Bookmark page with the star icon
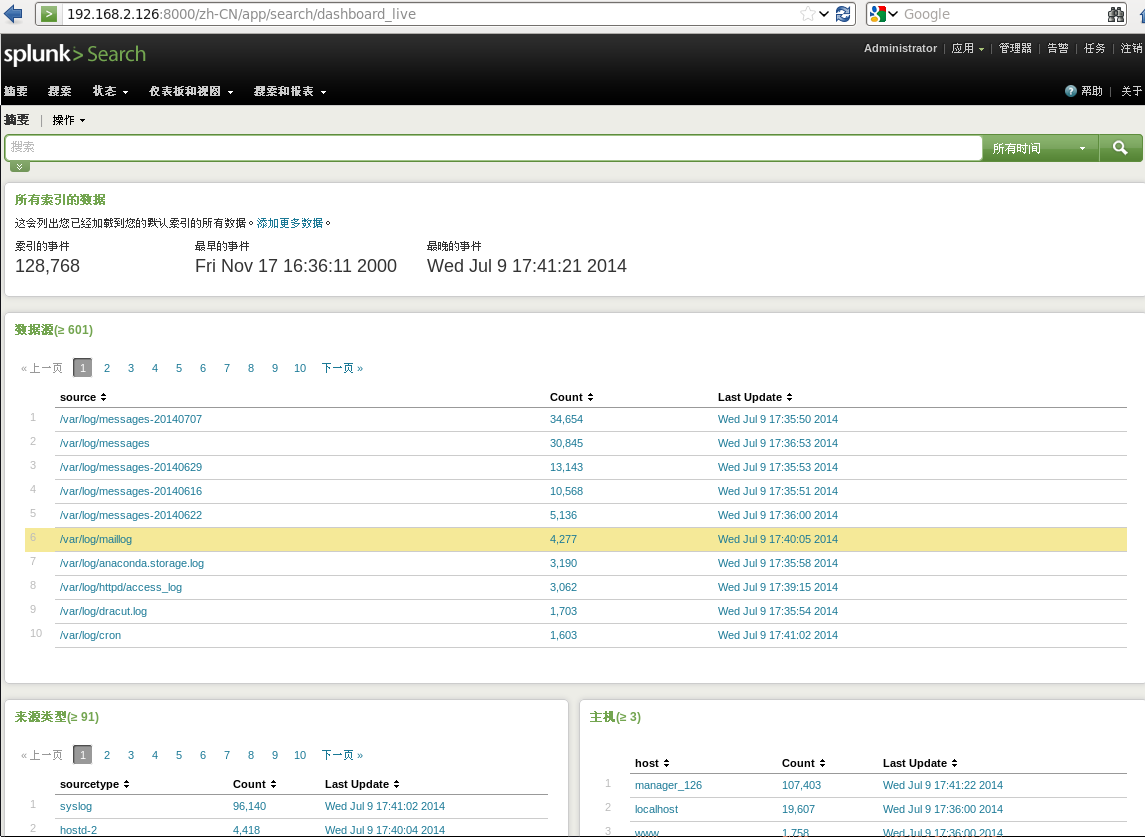The image size is (1145, 837). coord(808,14)
